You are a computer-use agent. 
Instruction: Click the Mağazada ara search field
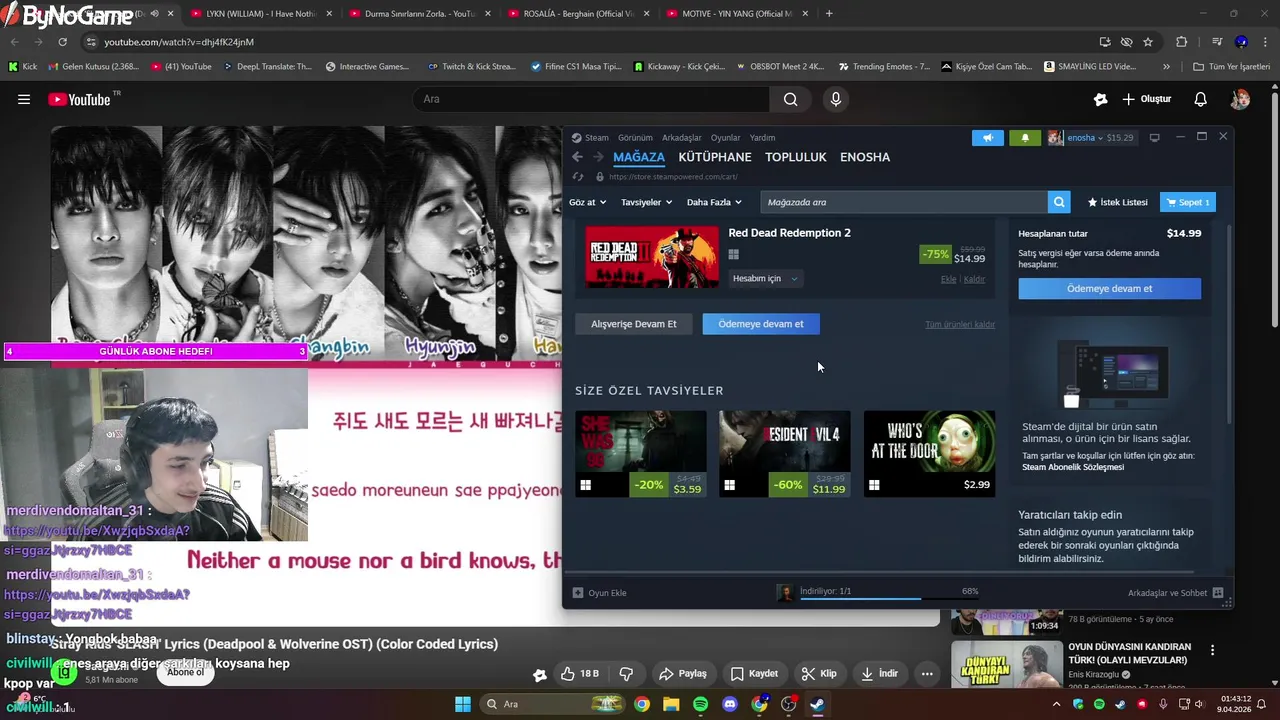coord(904,202)
